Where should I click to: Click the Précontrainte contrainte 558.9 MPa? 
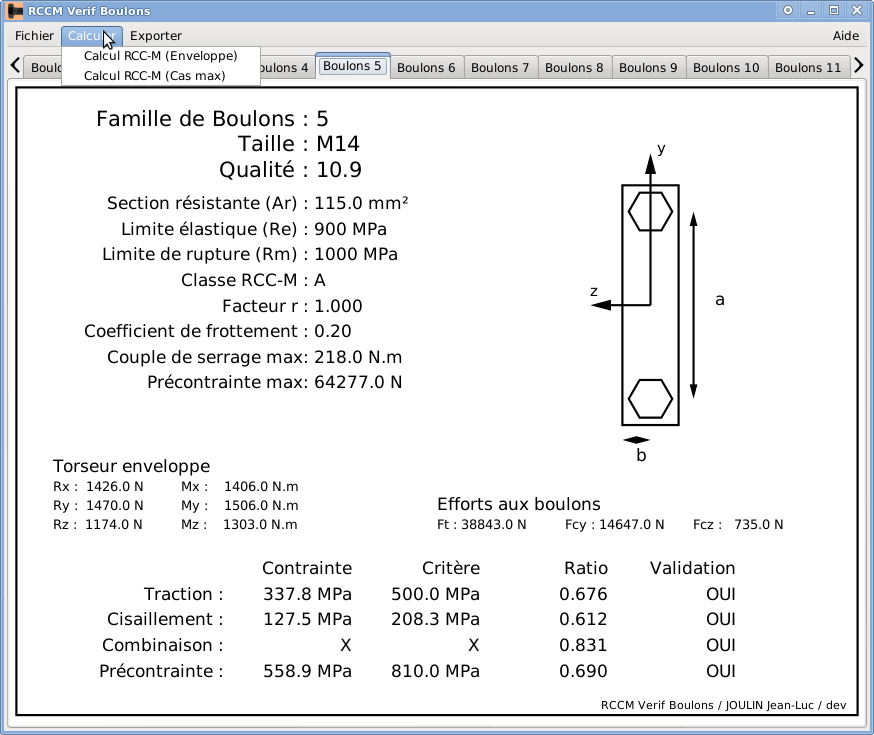pyautogui.click(x=307, y=671)
